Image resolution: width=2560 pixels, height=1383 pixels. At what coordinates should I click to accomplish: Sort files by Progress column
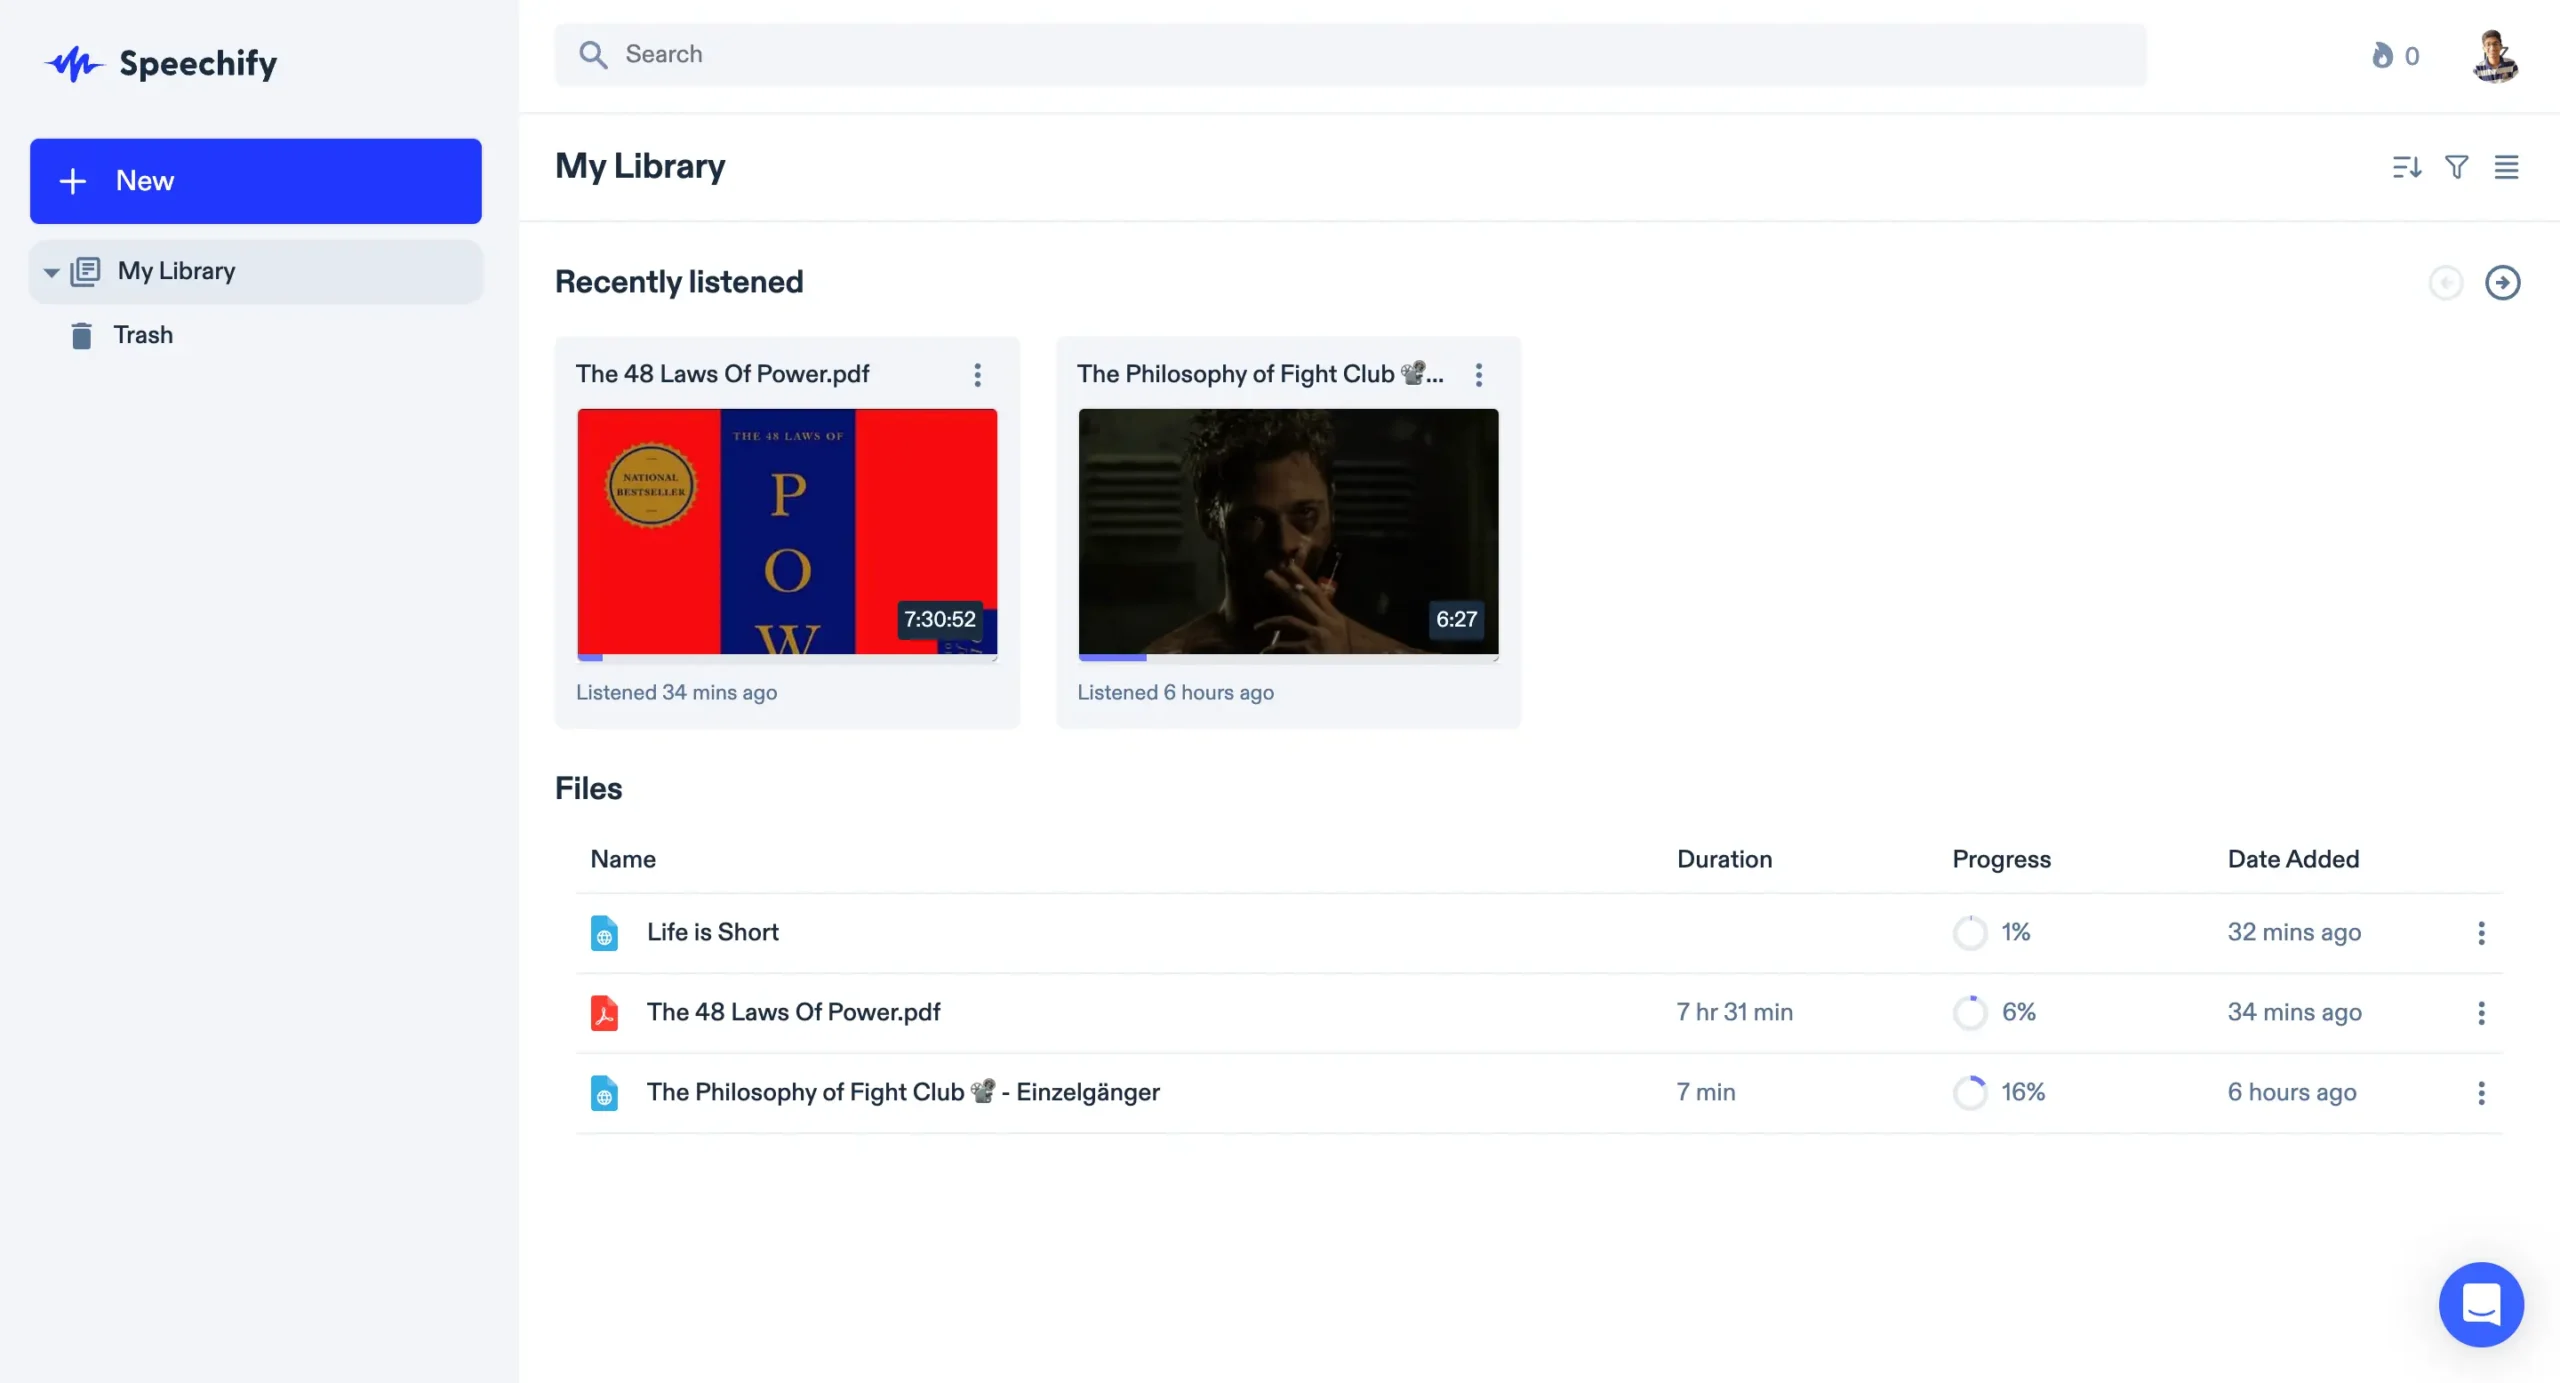(2001, 859)
